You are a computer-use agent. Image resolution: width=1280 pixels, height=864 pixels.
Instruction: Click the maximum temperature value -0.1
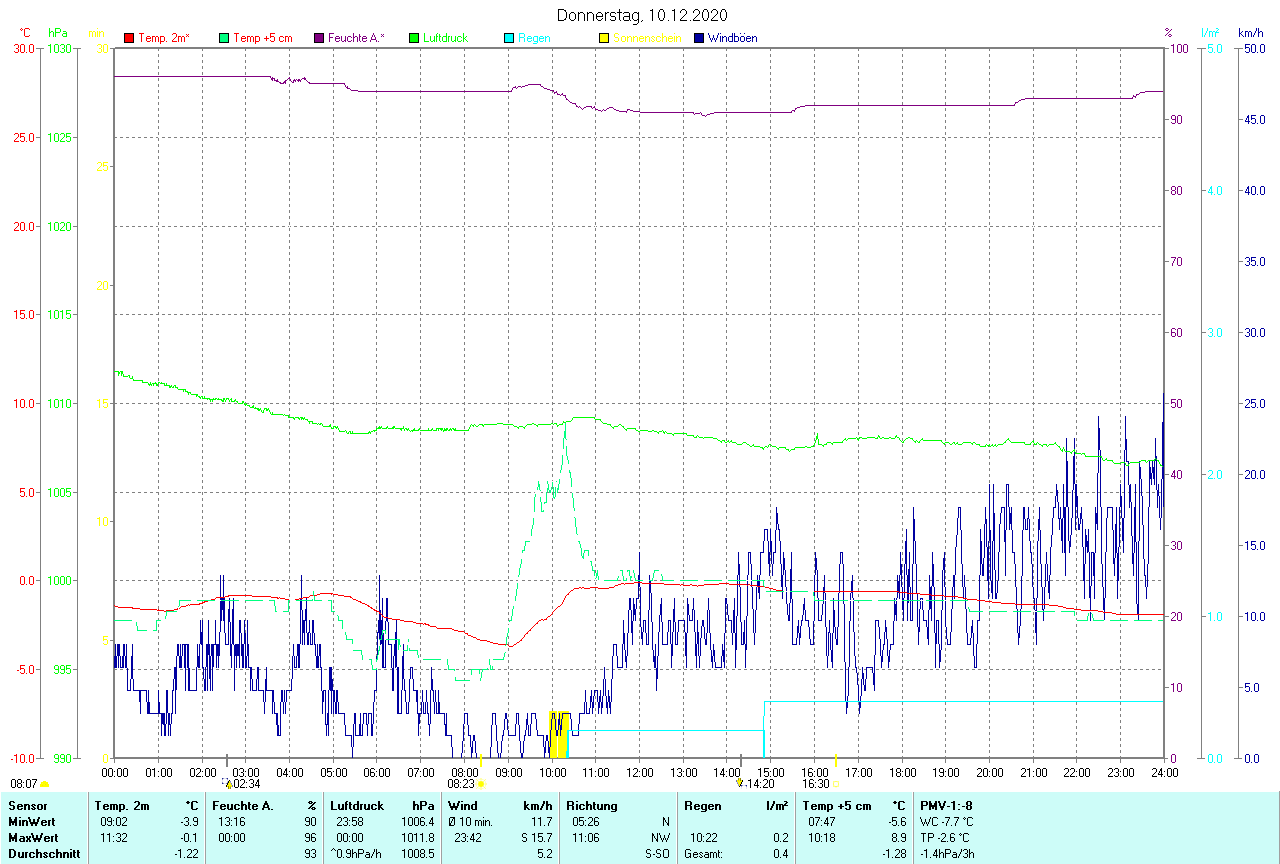(189, 838)
